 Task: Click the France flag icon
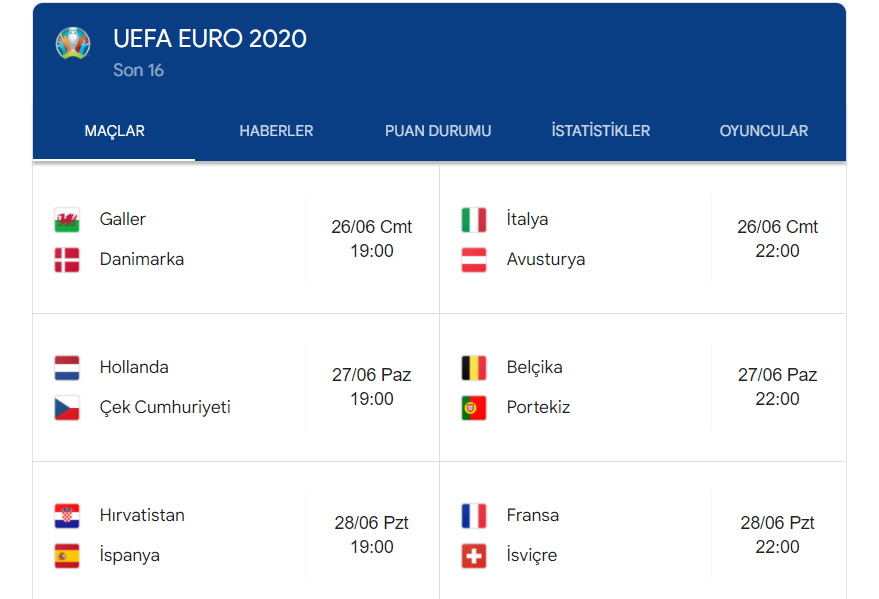click(x=474, y=516)
